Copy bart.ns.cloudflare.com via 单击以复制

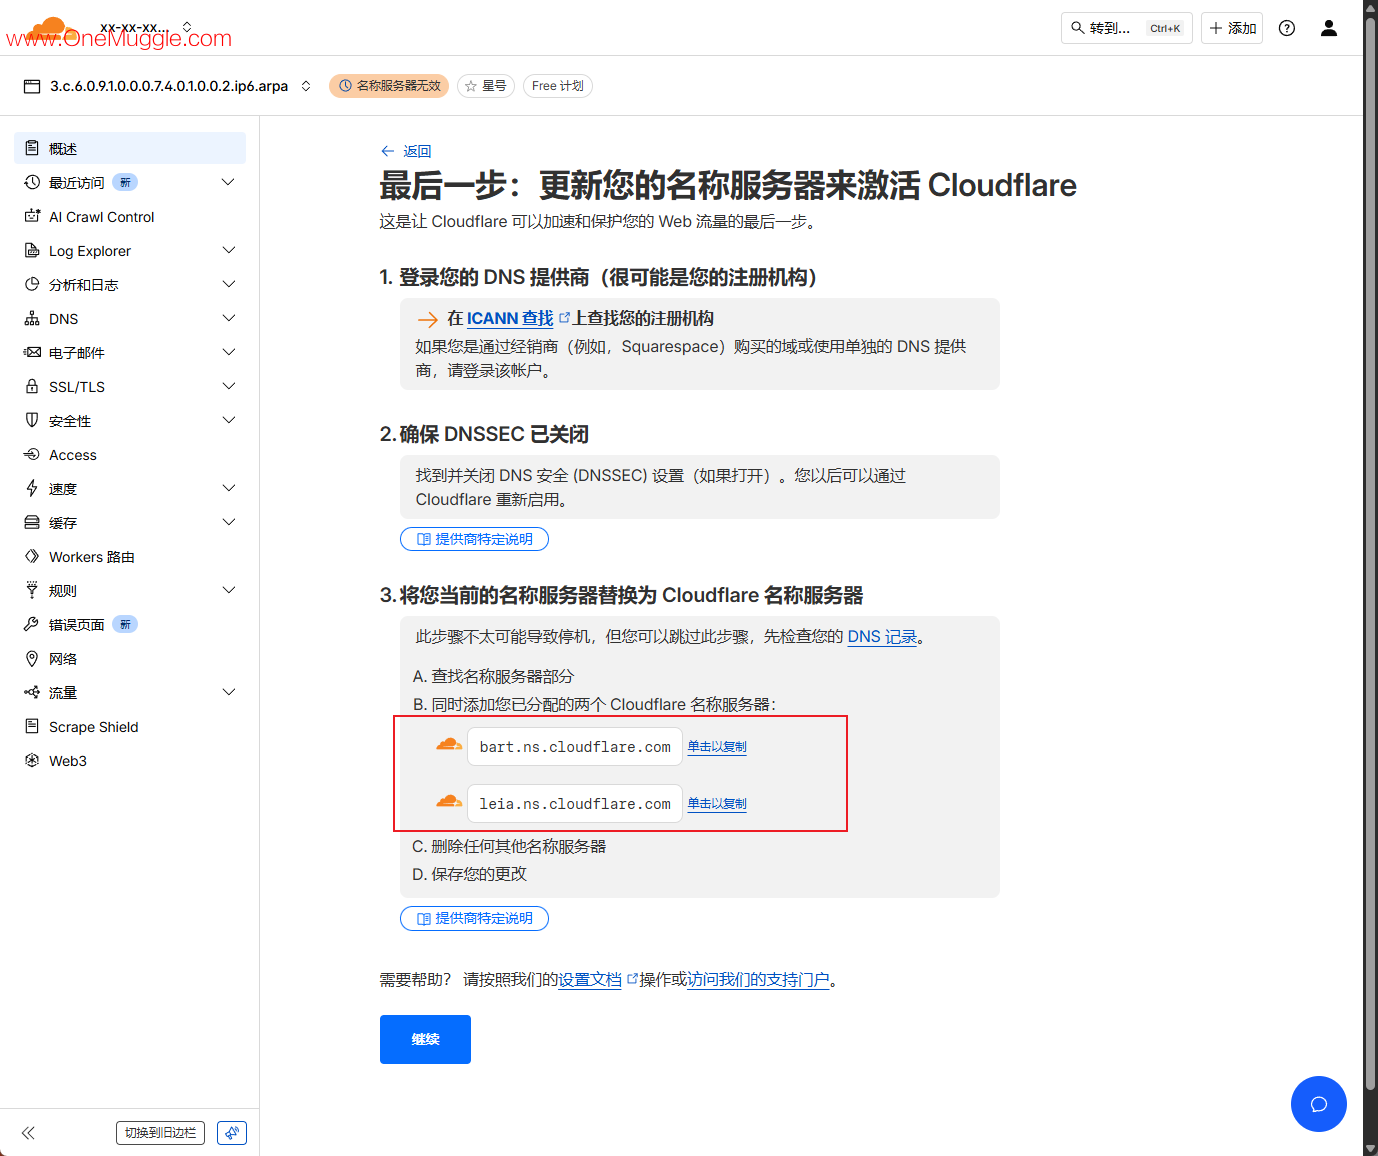tap(717, 746)
